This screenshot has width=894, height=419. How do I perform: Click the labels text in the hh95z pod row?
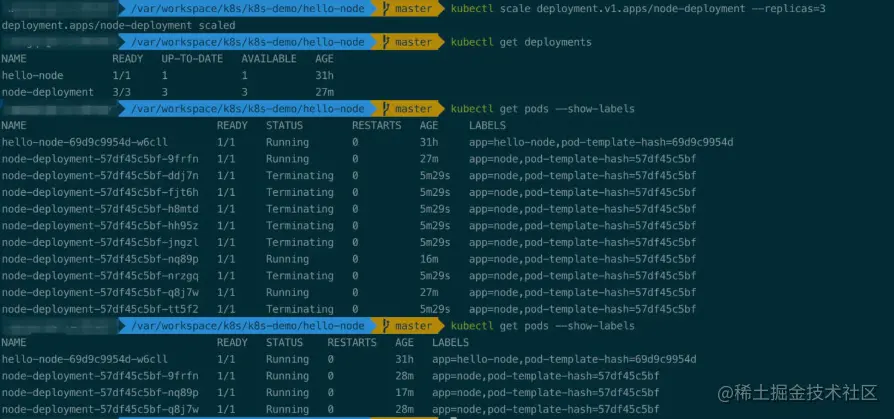(x=582, y=226)
